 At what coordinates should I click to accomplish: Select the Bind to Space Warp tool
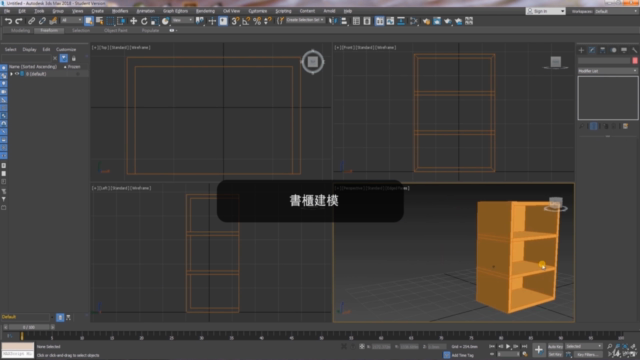click(53, 21)
